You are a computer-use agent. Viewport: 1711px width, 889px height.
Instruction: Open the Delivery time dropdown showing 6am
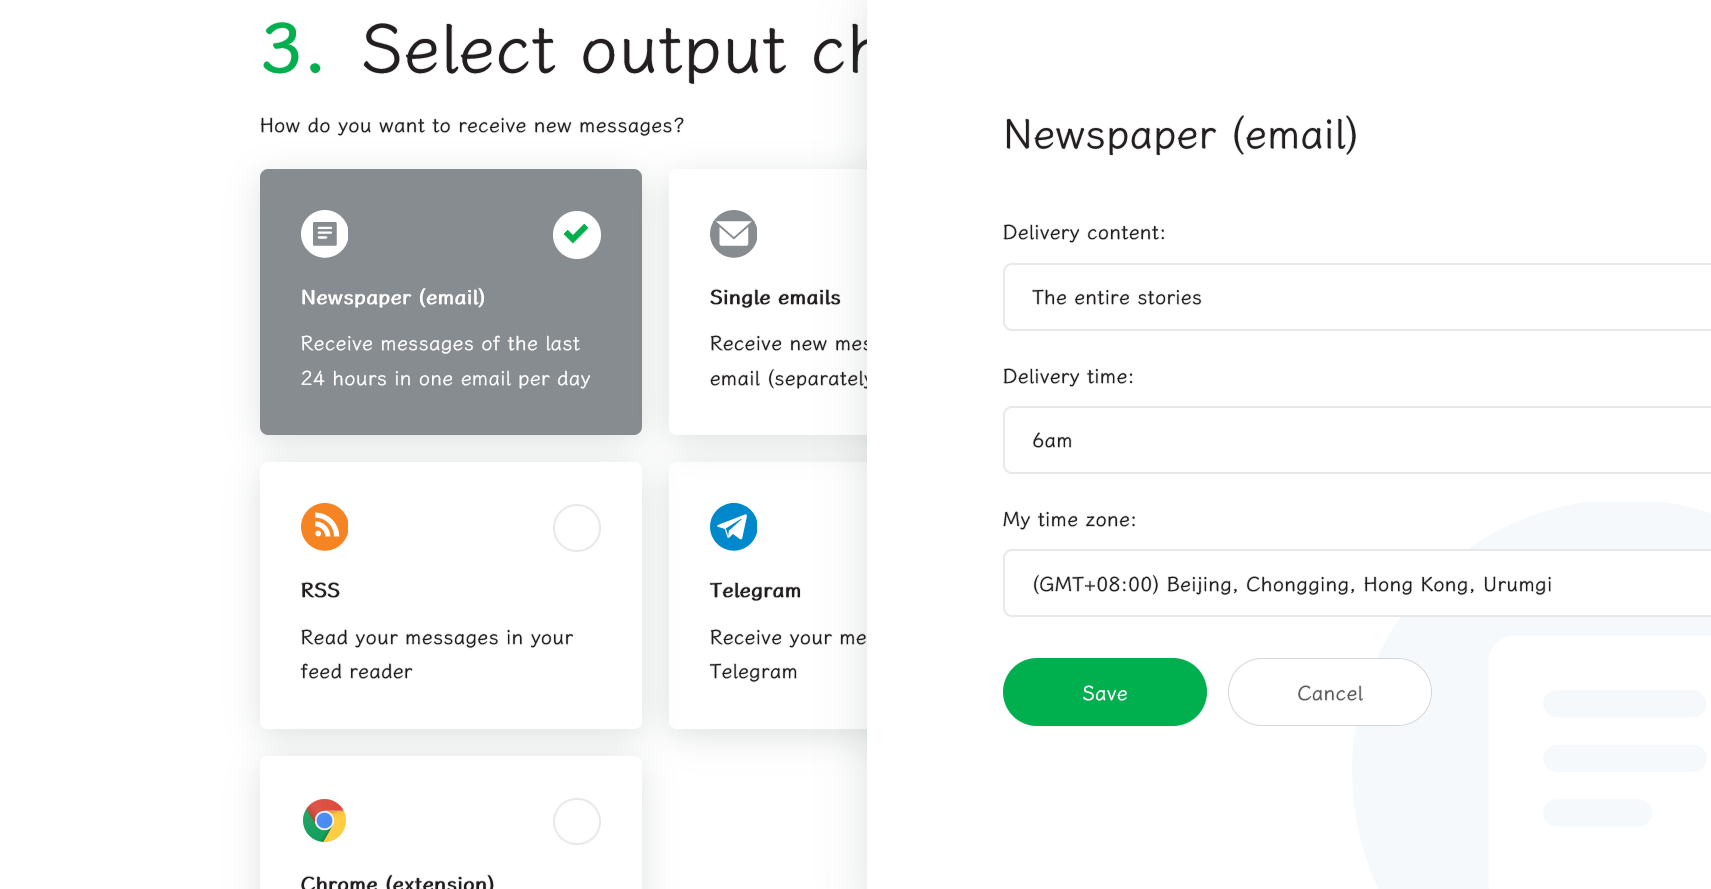[x=1356, y=440]
